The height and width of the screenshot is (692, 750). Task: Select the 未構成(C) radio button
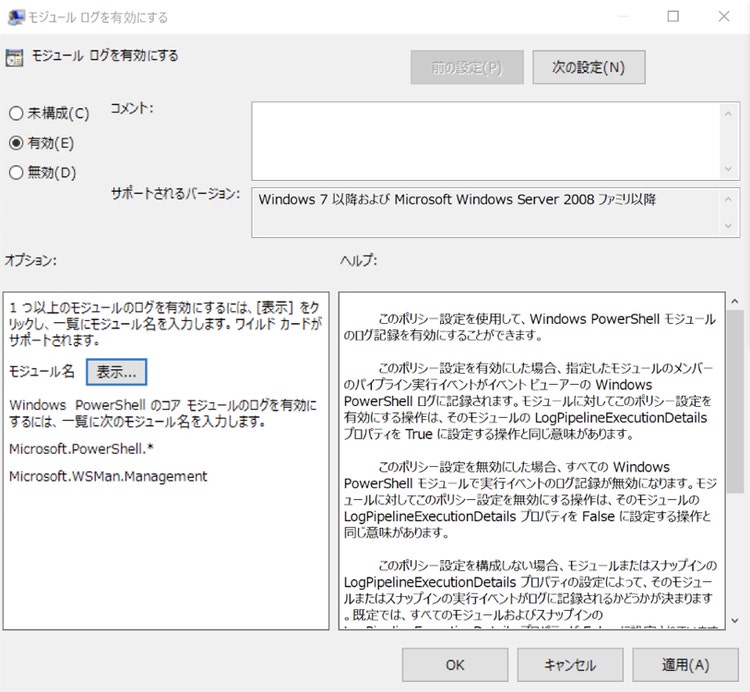click(16, 113)
